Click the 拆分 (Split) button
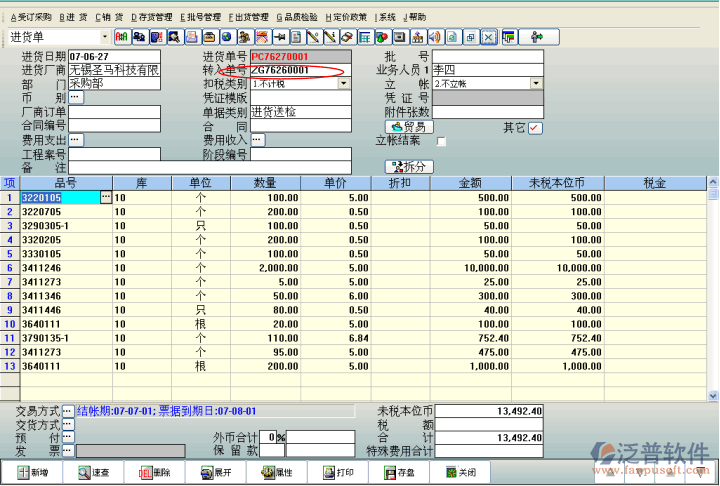This screenshot has width=720, height=486. pyautogui.click(x=410, y=166)
